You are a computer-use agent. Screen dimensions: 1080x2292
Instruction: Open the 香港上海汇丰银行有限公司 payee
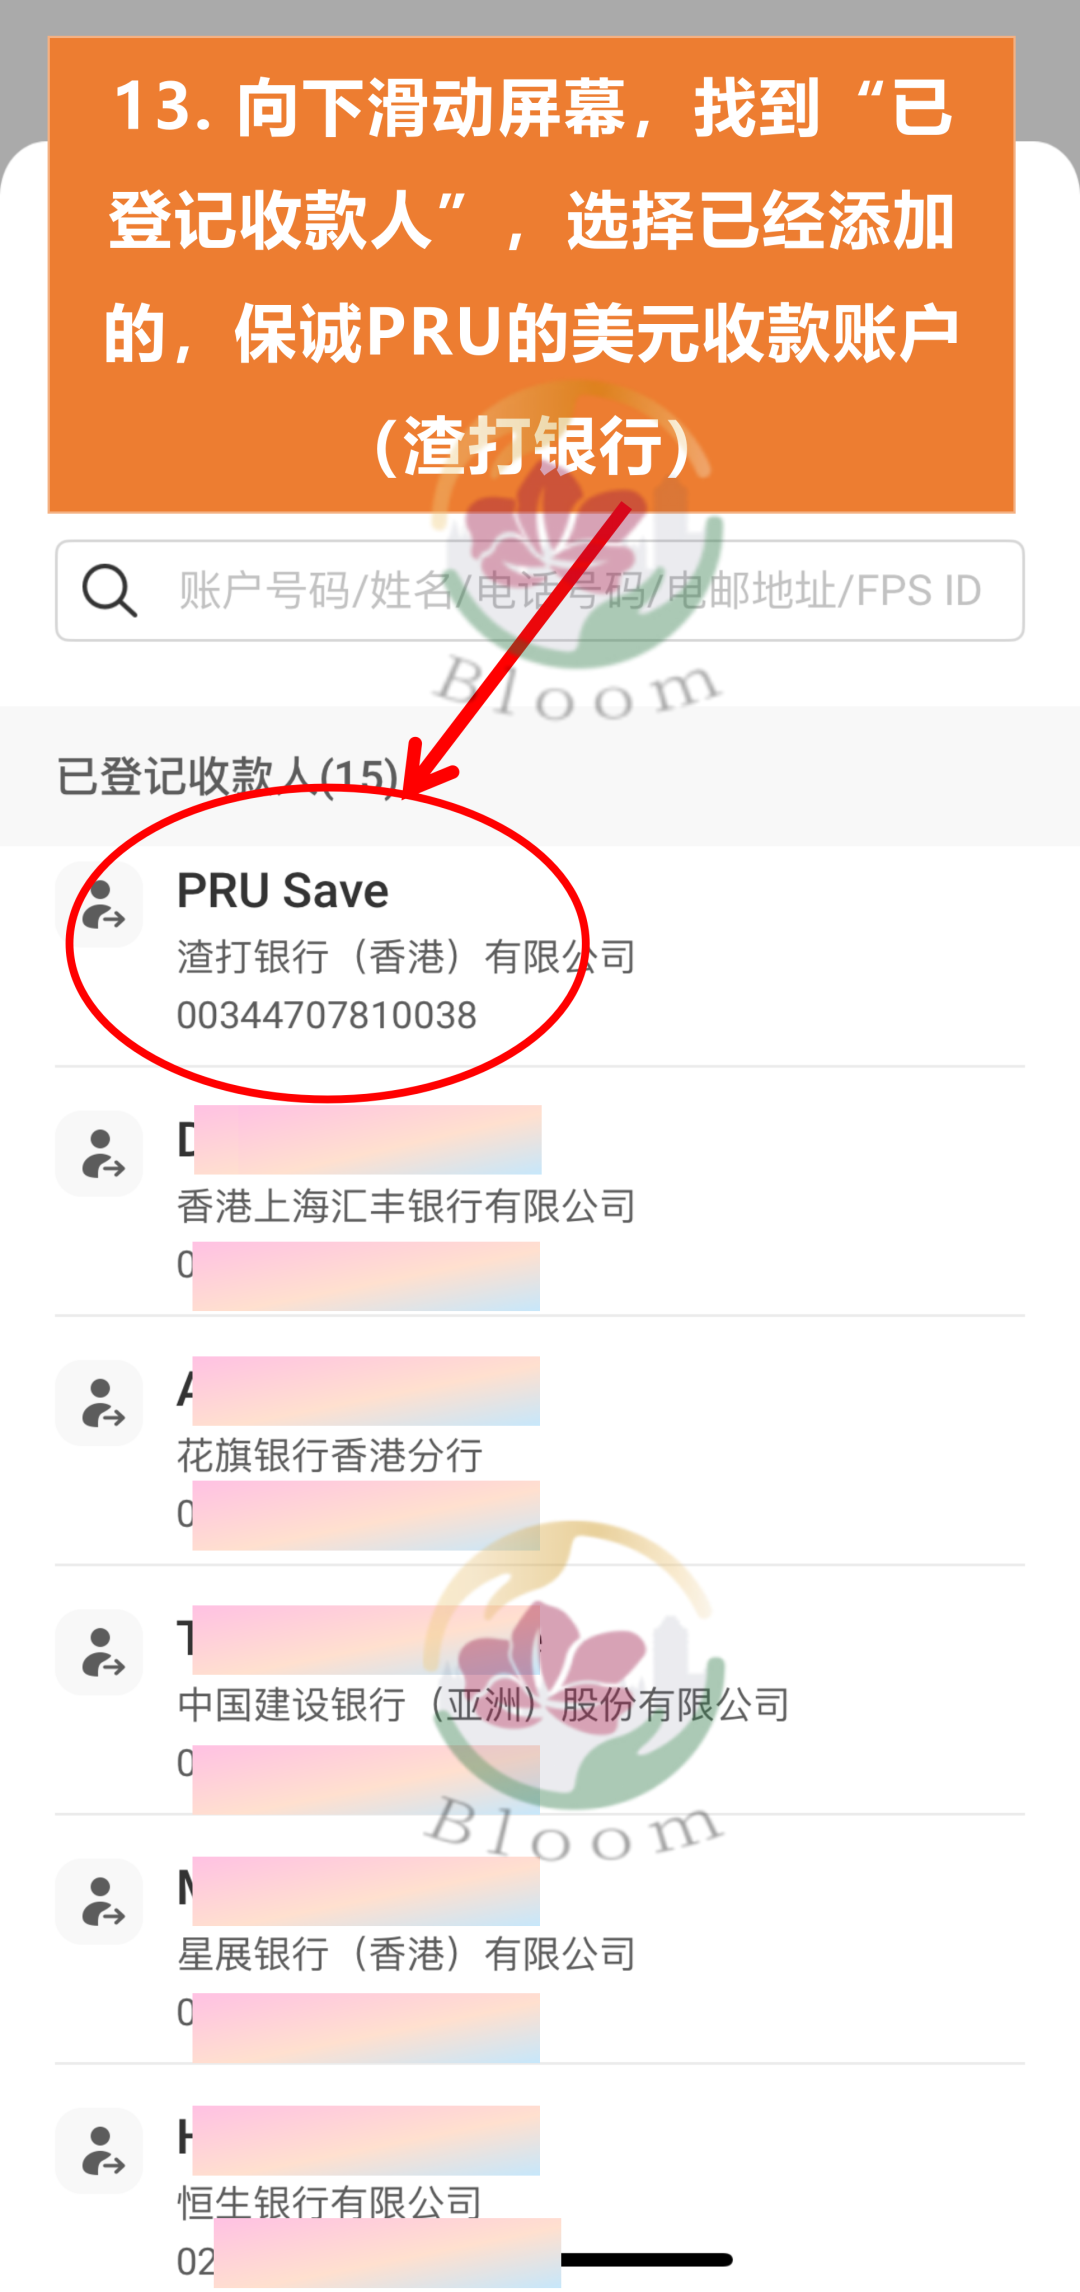tap(540, 1206)
